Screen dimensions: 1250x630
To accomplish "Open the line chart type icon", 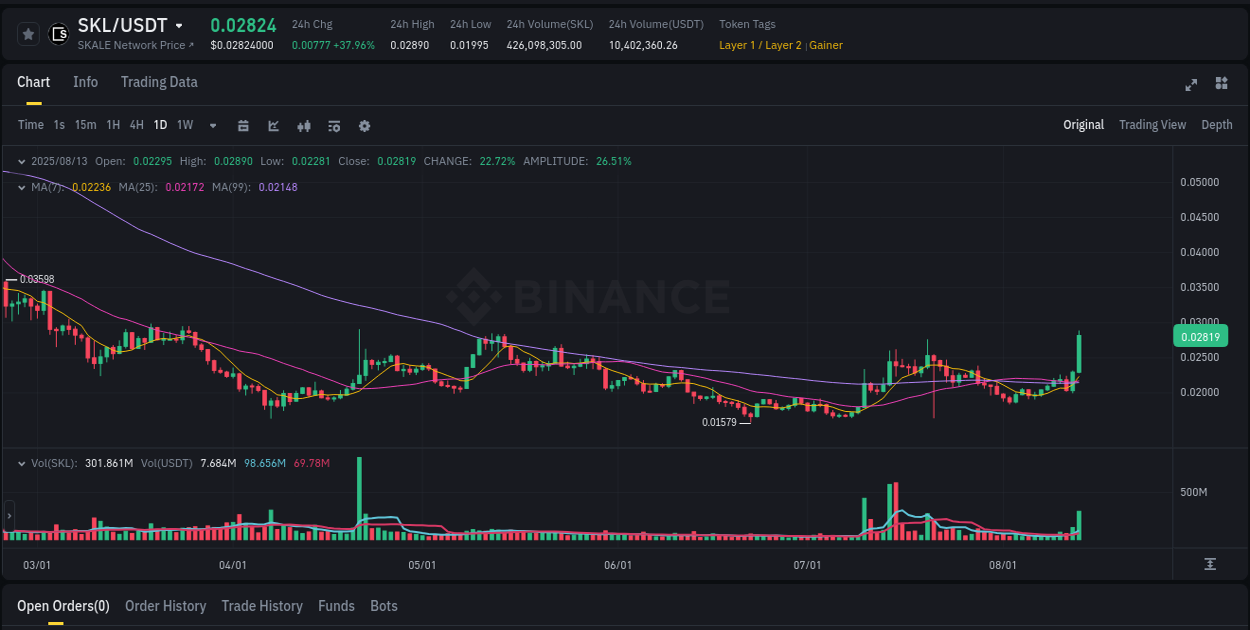I will [x=273, y=126].
